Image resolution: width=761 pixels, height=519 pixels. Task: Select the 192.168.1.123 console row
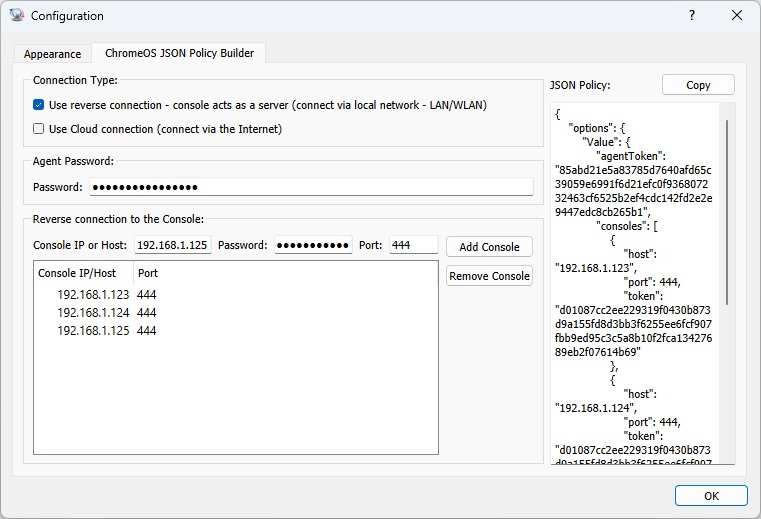(x=93, y=295)
